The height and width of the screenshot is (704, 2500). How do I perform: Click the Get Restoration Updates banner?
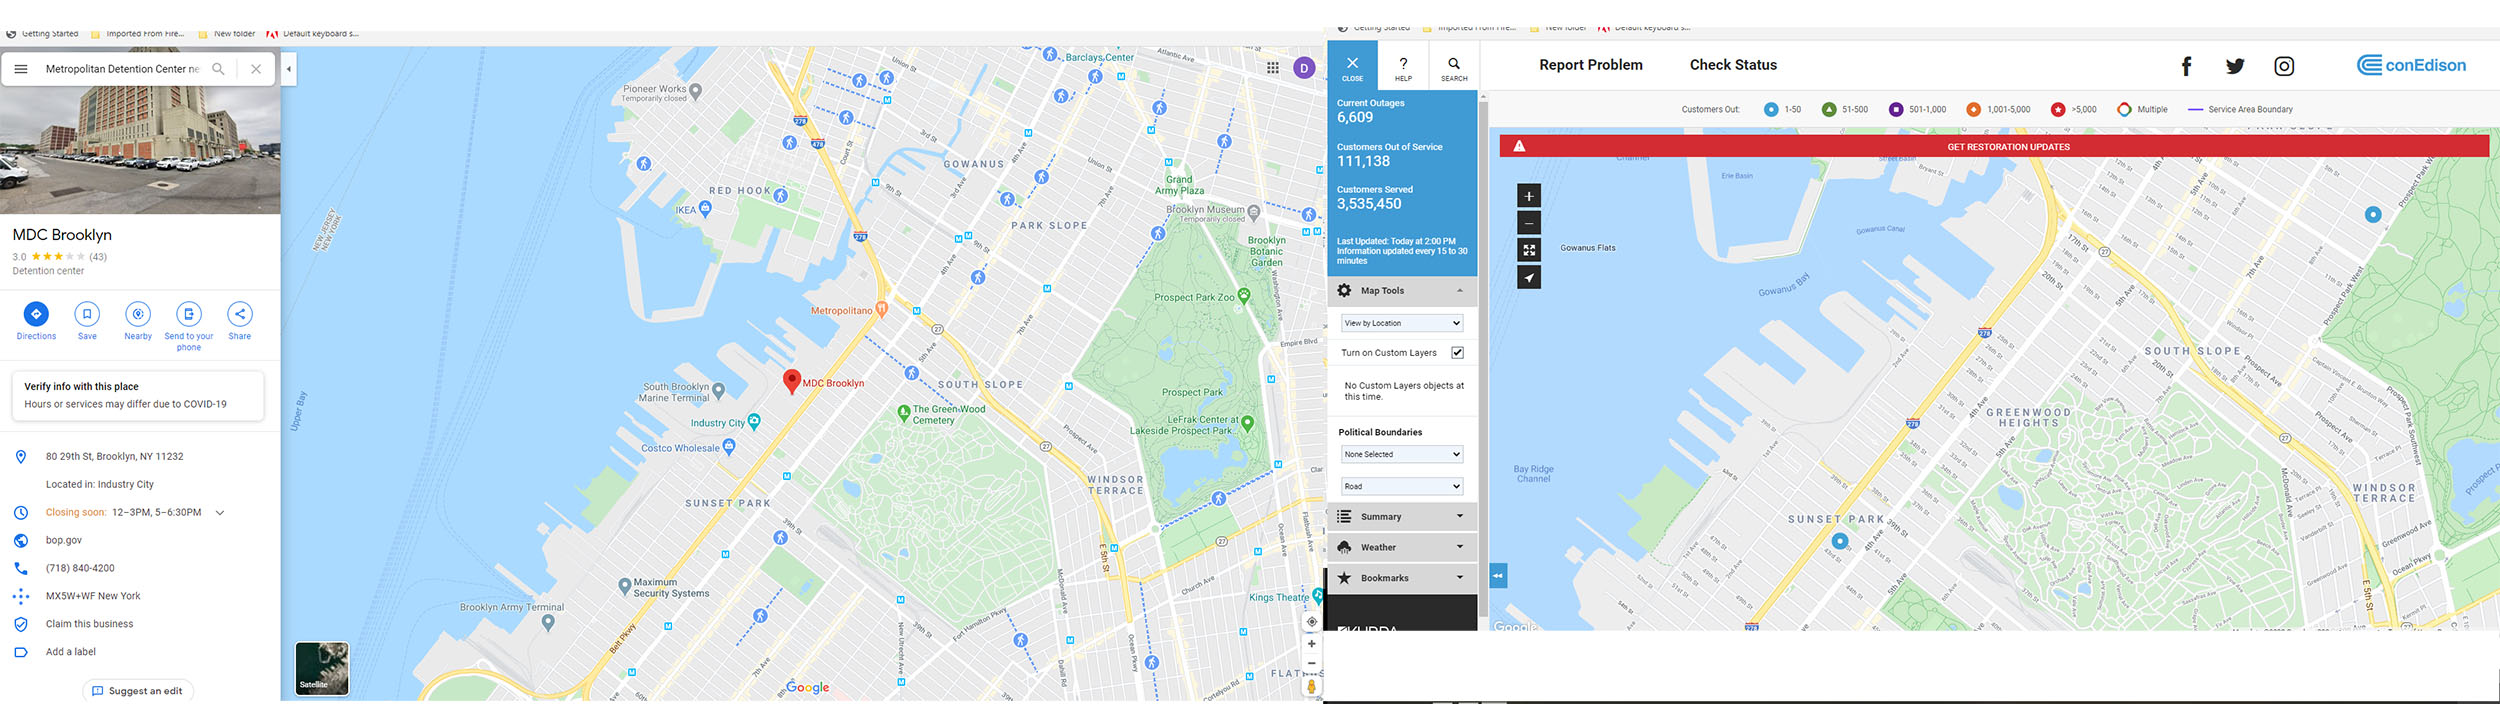[1993, 146]
